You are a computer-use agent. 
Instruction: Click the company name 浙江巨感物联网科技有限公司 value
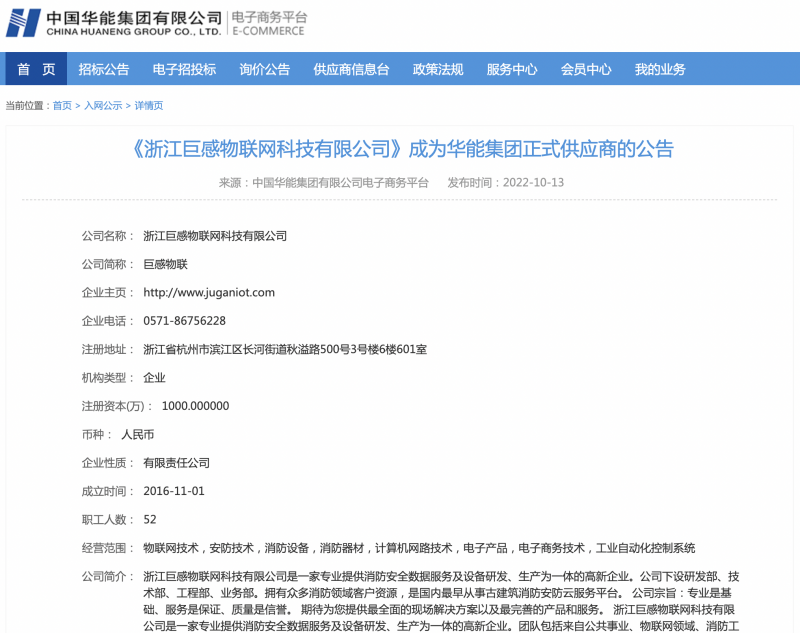[215, 236]
